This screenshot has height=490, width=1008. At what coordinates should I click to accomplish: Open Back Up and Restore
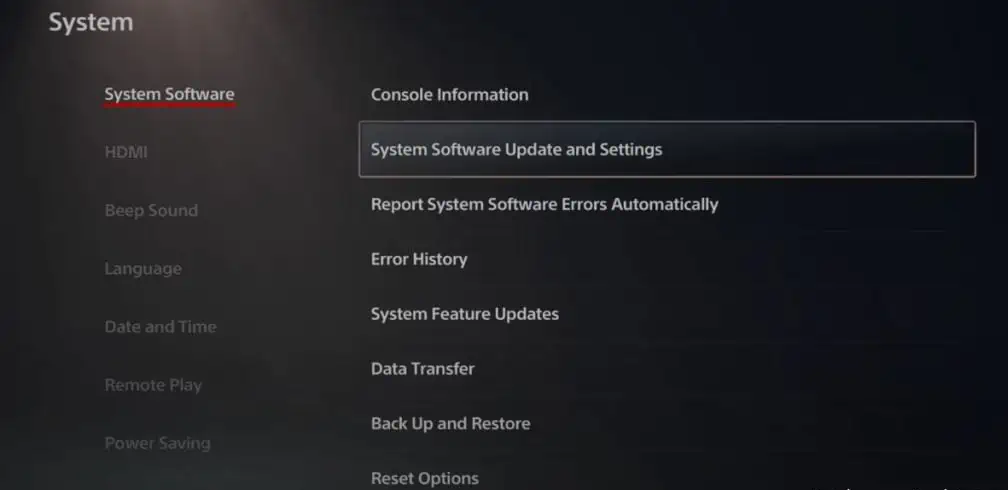pyautogui.click(x=450, y=424)
